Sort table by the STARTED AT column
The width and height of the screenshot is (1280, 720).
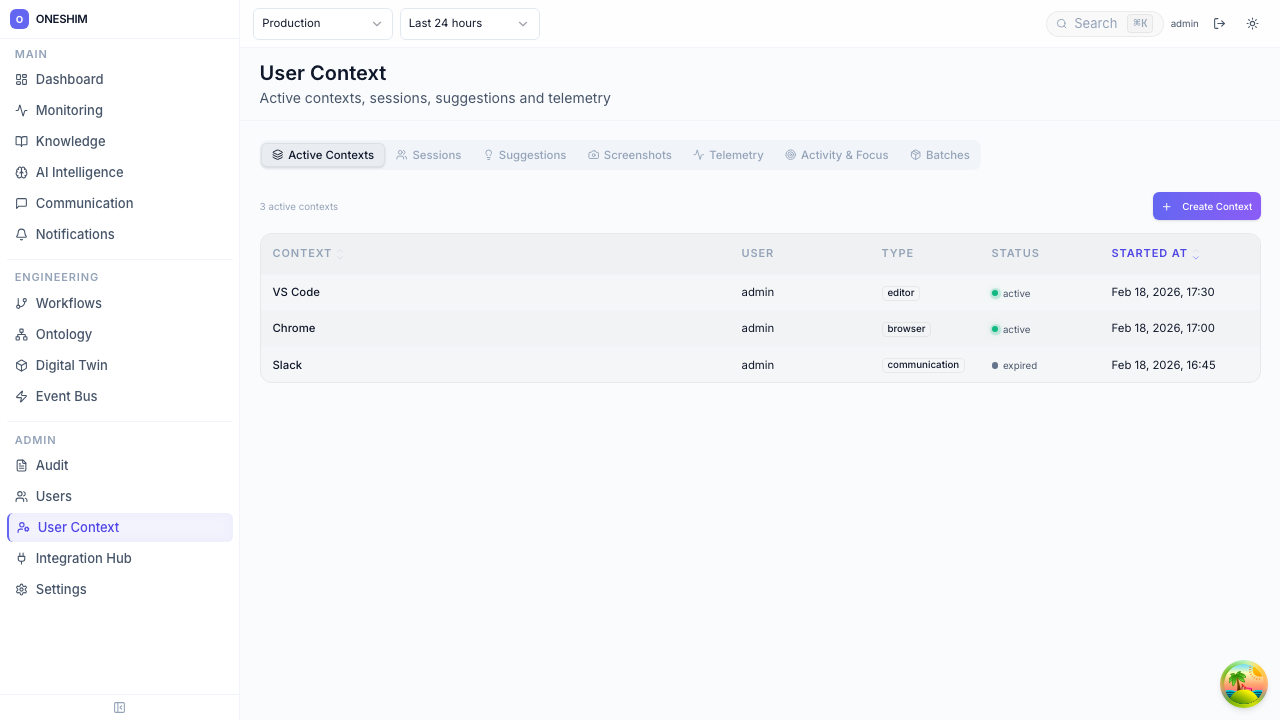[1148, 253]
